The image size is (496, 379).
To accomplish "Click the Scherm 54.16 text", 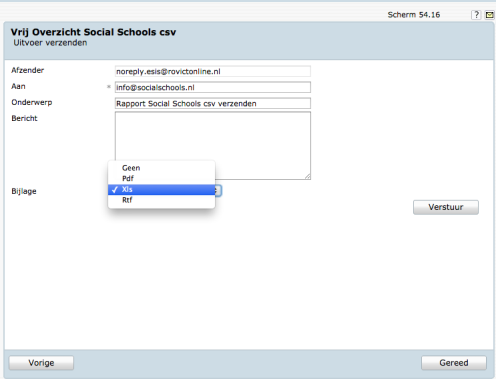I will (x=414, y=15).
